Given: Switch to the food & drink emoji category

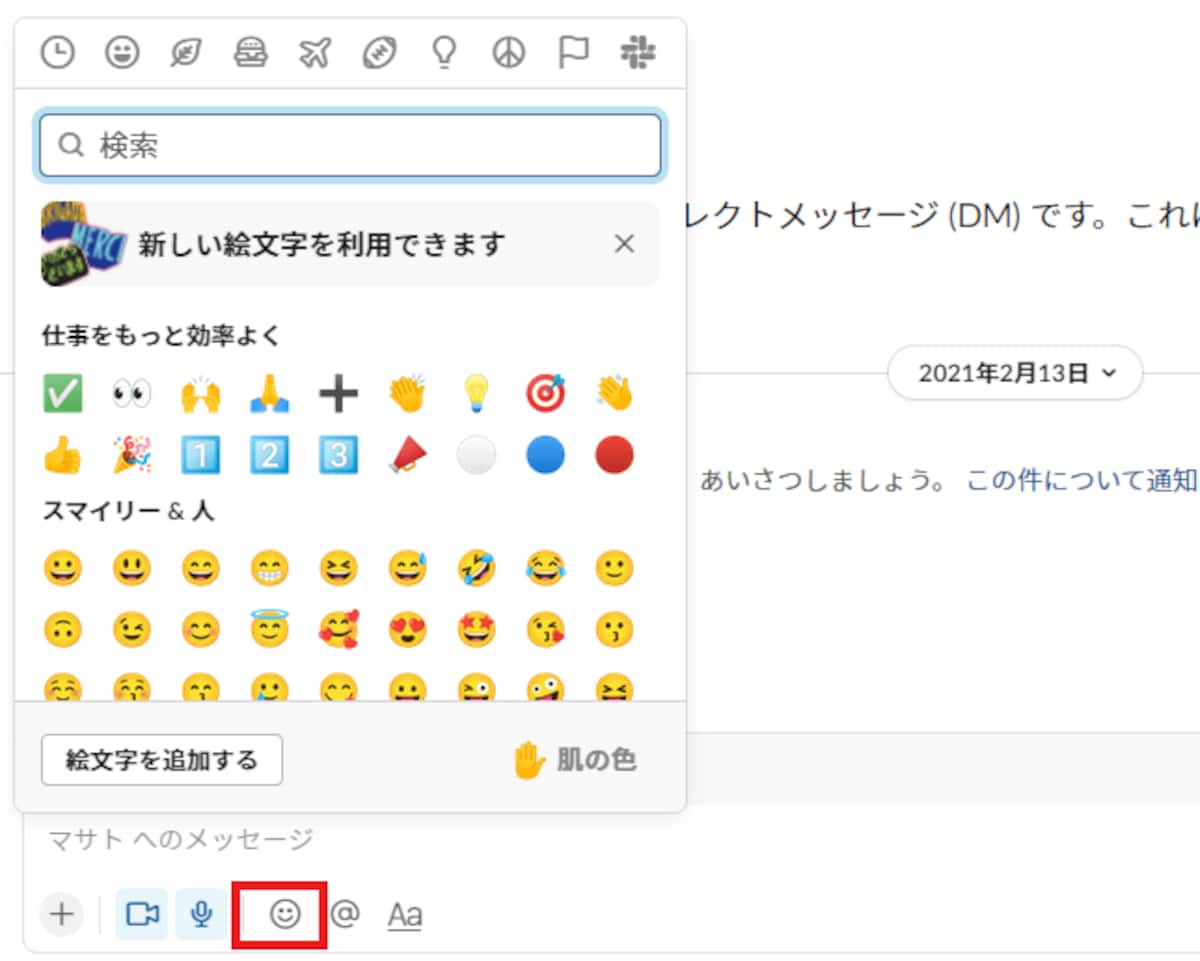Looking at the screenshot, I should click(251, 53).
